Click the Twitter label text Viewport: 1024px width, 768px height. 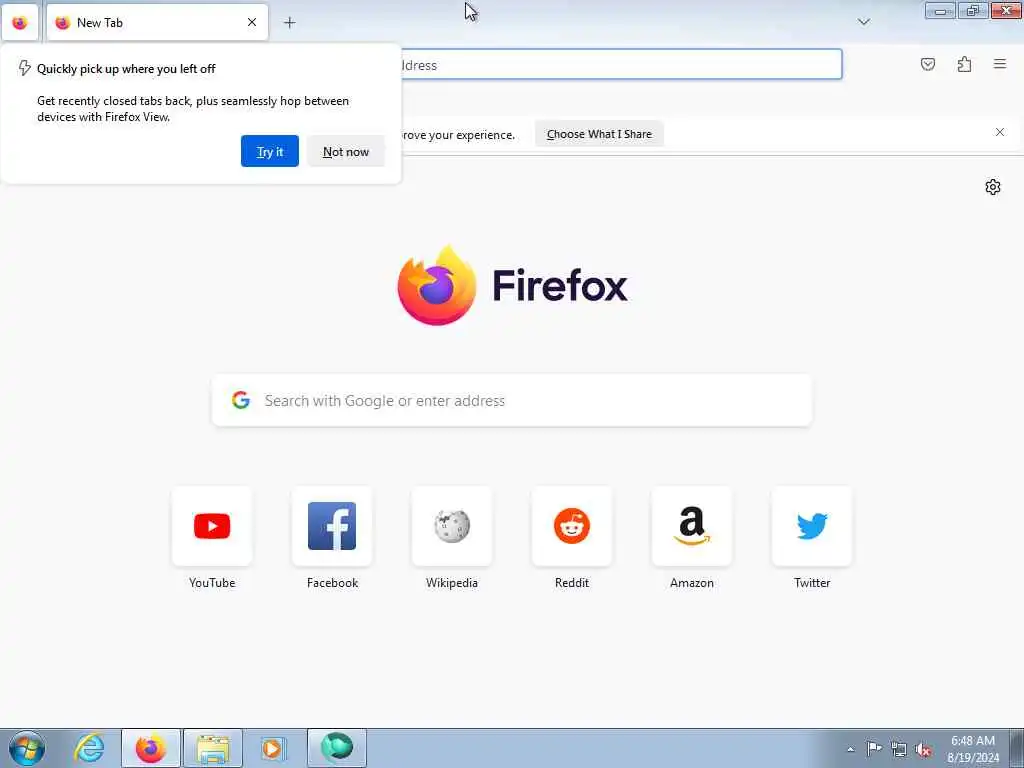[x=812, y=583]
